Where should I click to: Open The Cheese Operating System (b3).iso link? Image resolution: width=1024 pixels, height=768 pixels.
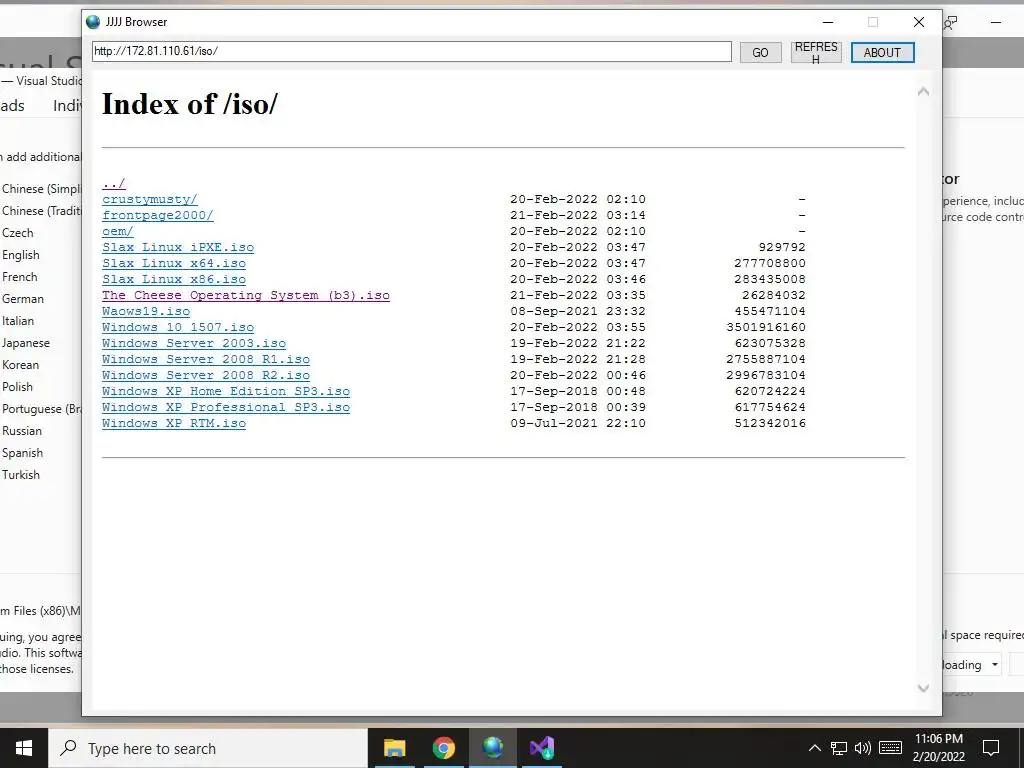(x=246, y=295)
